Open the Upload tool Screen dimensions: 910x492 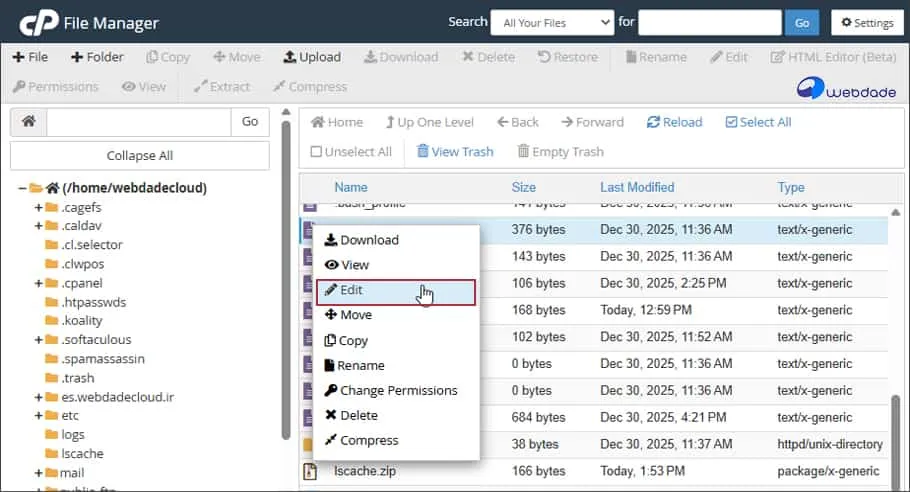(x=312, y=57)
